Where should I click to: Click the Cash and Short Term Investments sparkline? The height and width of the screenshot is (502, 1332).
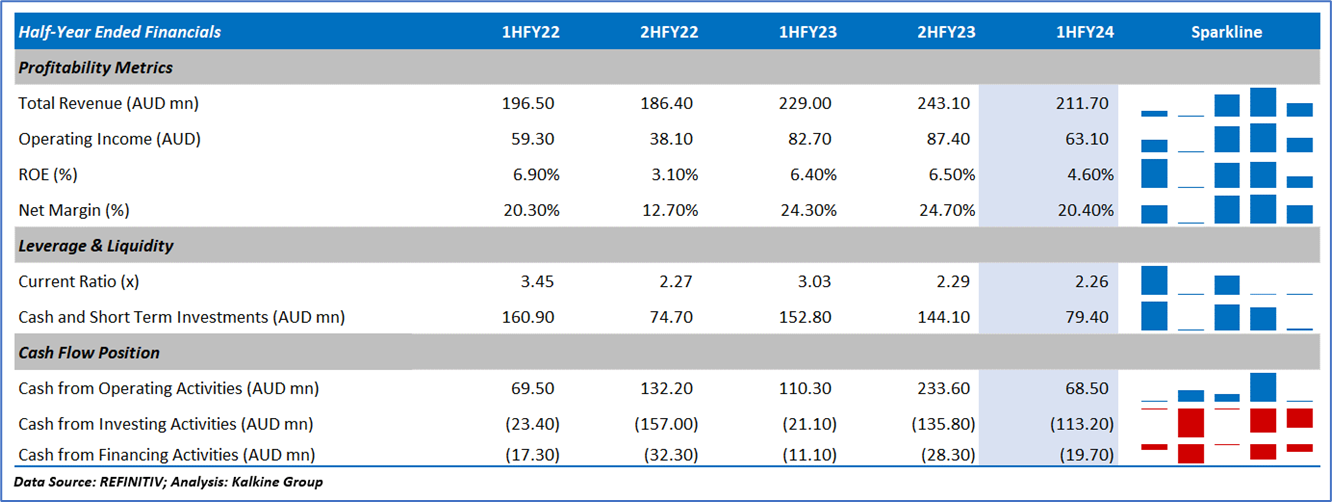click(x=1226, y=316)
